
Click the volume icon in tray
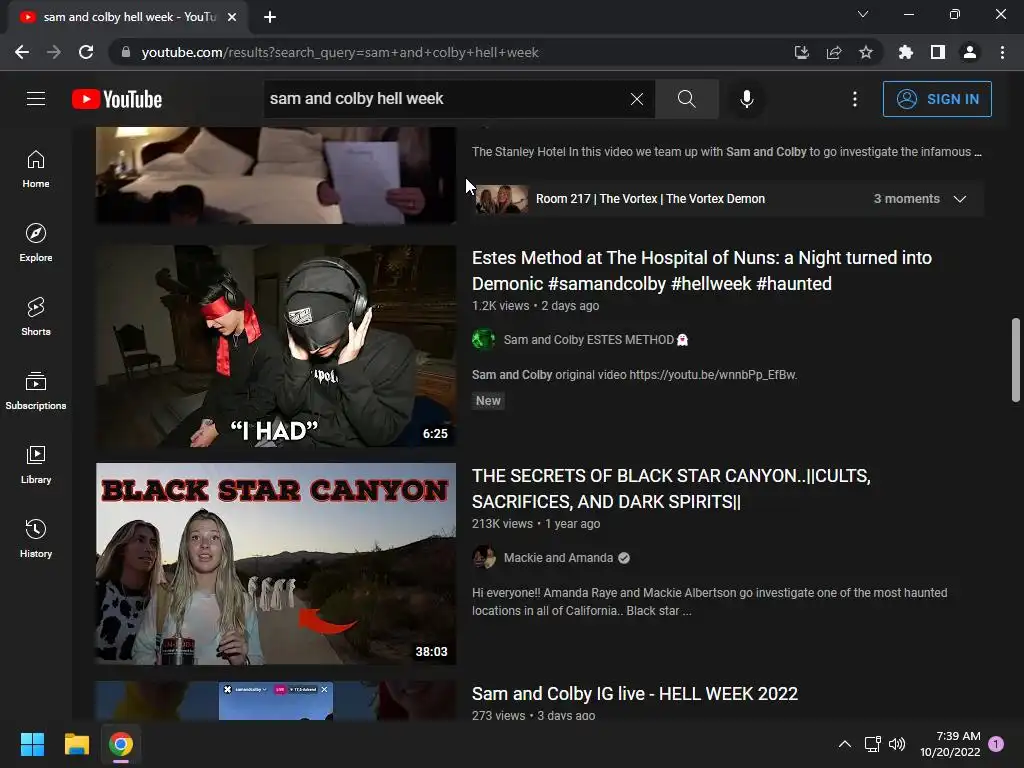897,744
